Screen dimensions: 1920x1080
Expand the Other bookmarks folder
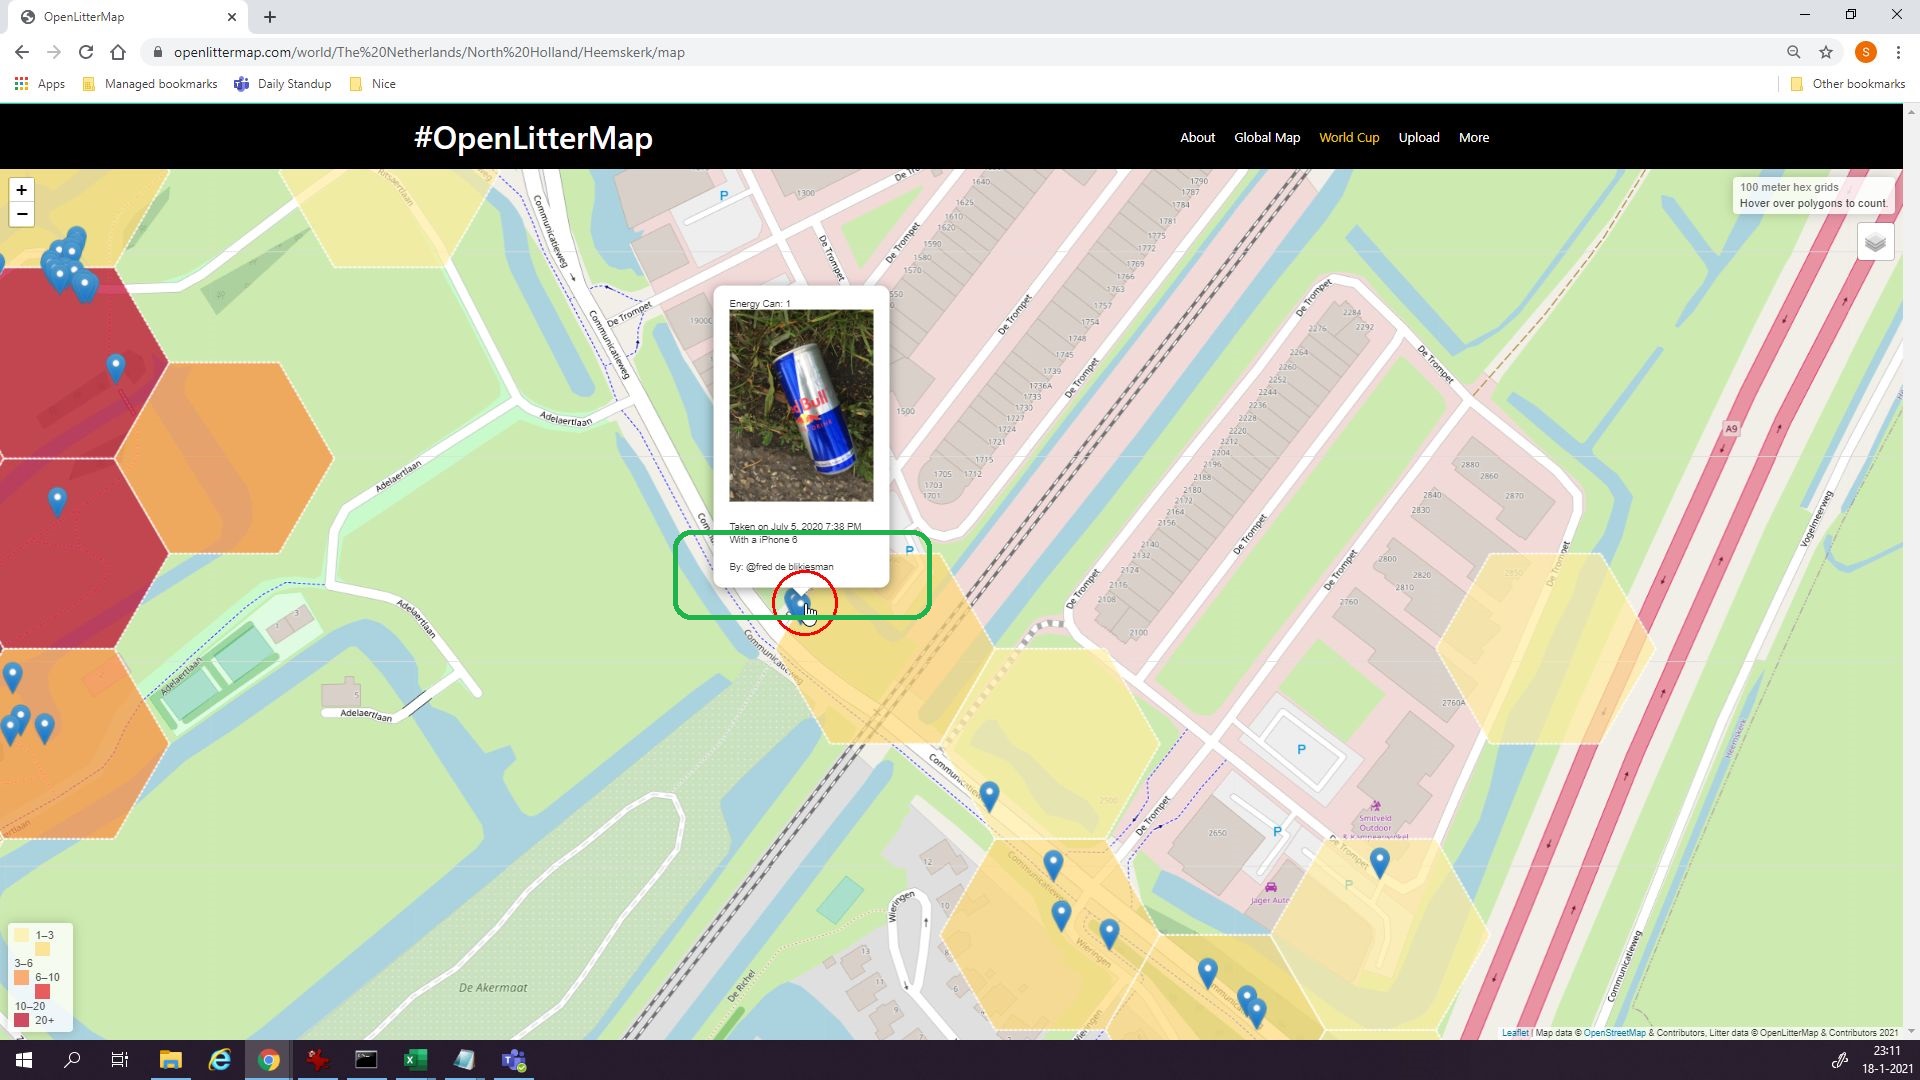pos(1846,84)
